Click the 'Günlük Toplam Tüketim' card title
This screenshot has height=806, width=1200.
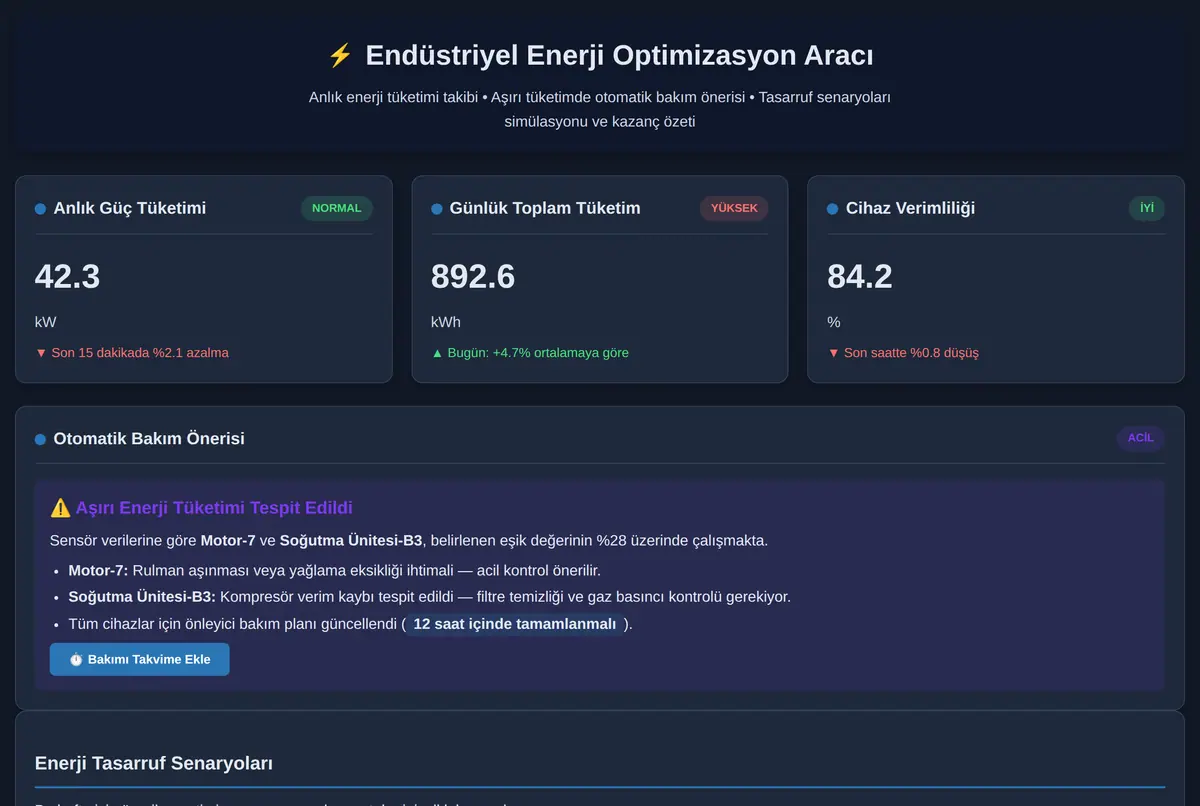click(545, 208)
